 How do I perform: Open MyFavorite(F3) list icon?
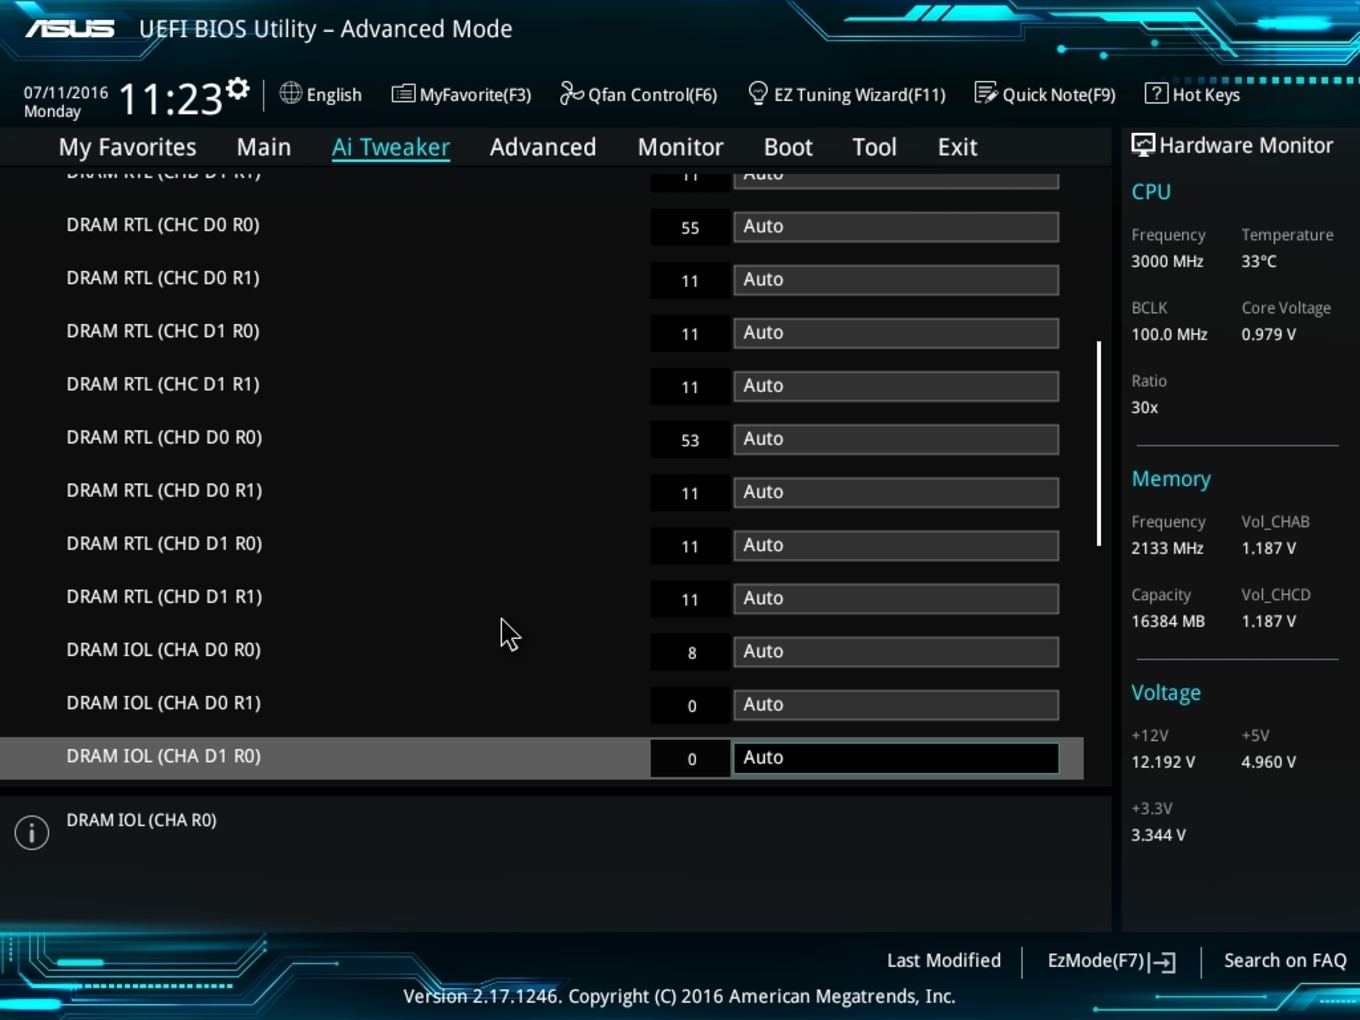(x=403, y=94)
